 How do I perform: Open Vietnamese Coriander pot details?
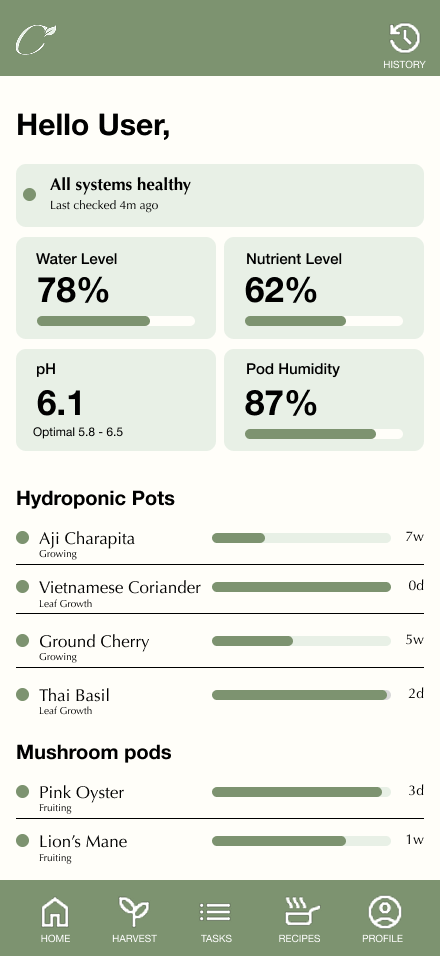click(220, 593)
